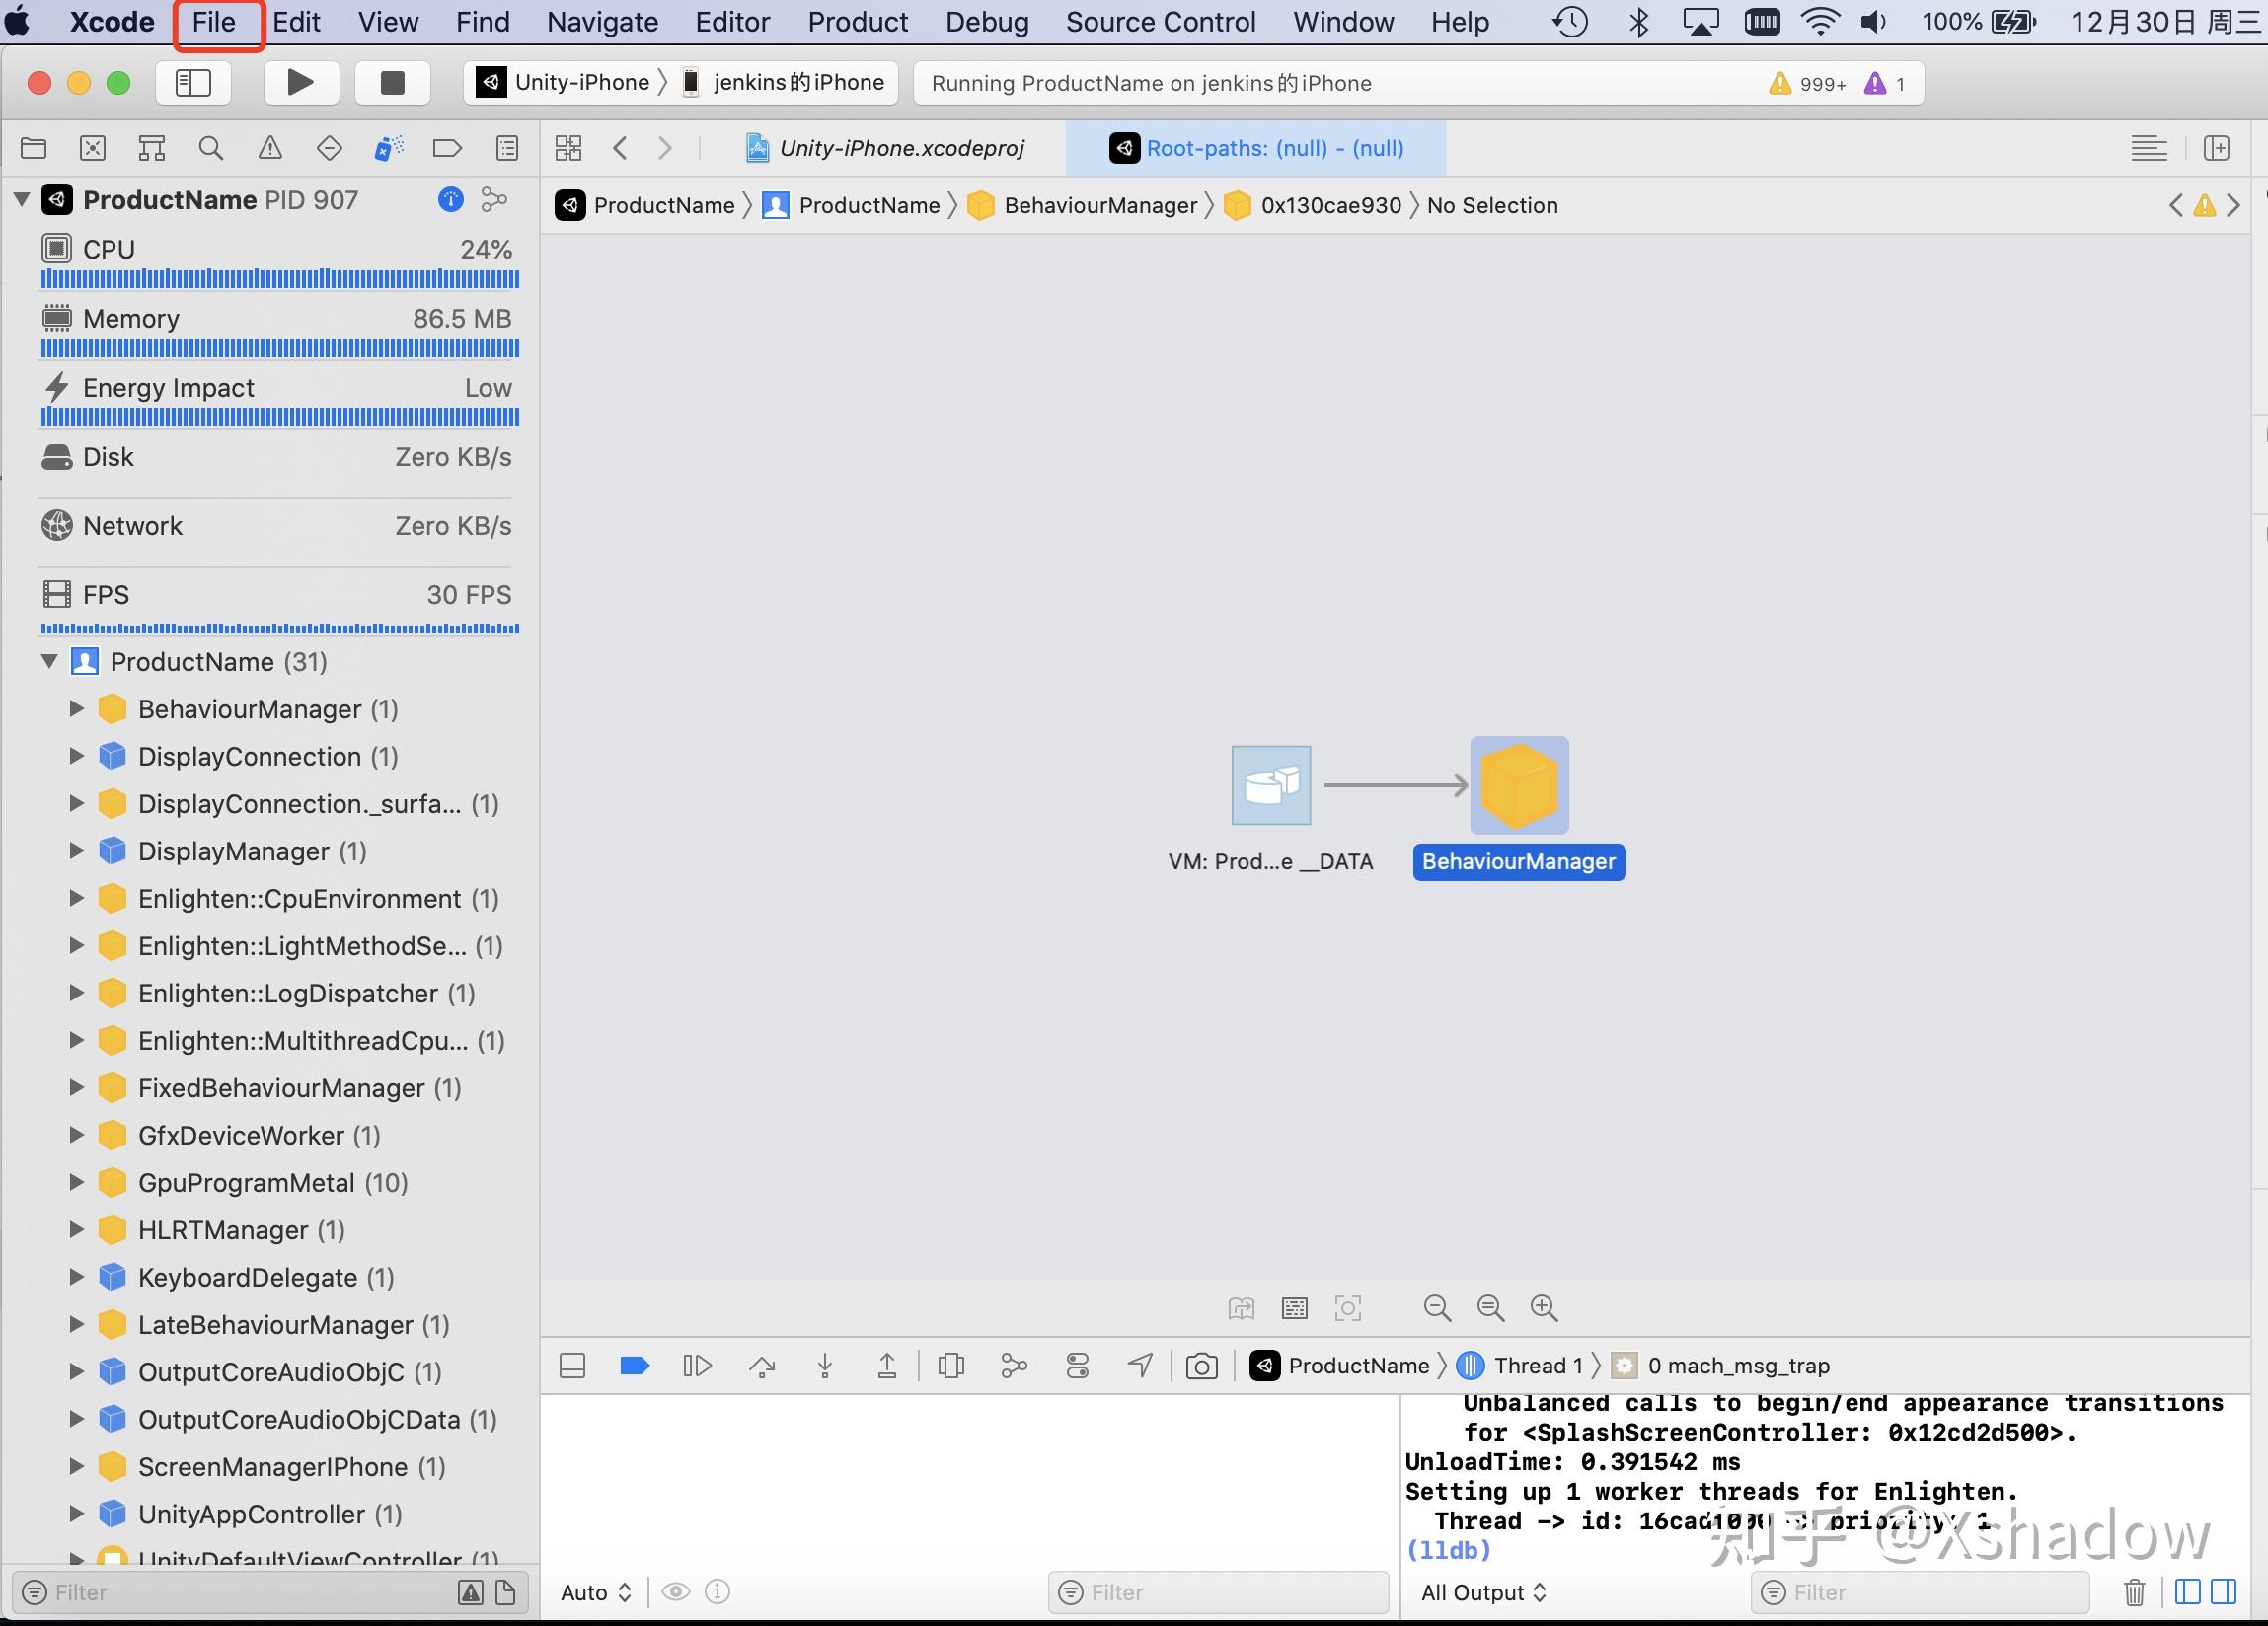Open the report navigator in the sidebar

(x=507, y=147)
